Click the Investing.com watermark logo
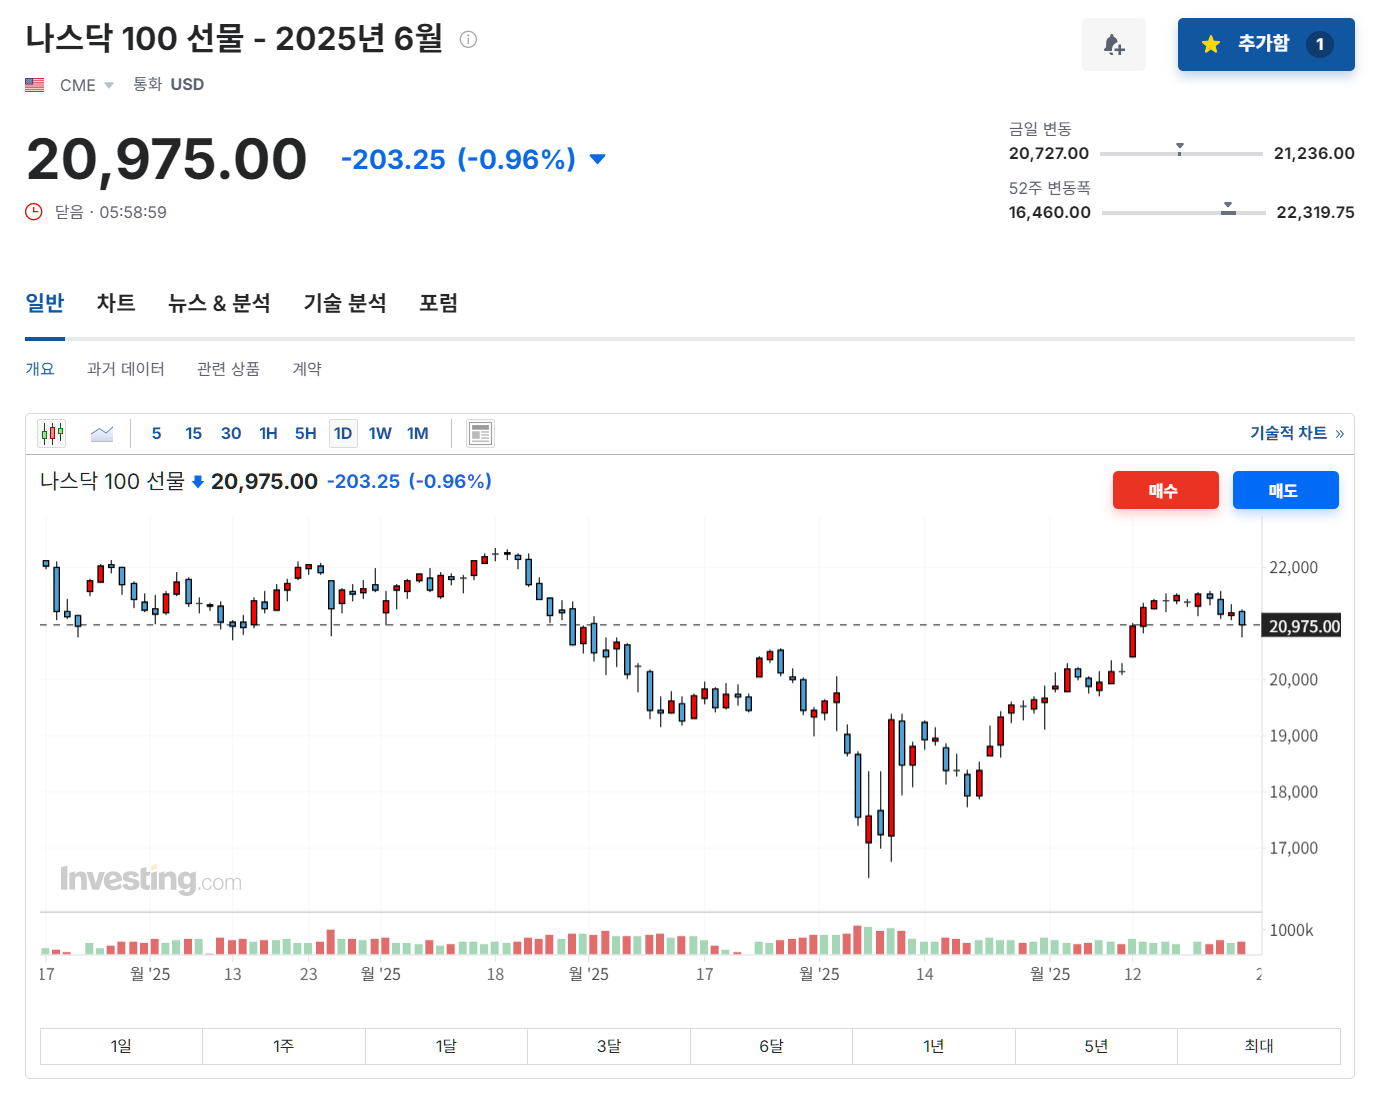The width and height of the screenshot is (1387, 1102). click(x=151, y=879)
